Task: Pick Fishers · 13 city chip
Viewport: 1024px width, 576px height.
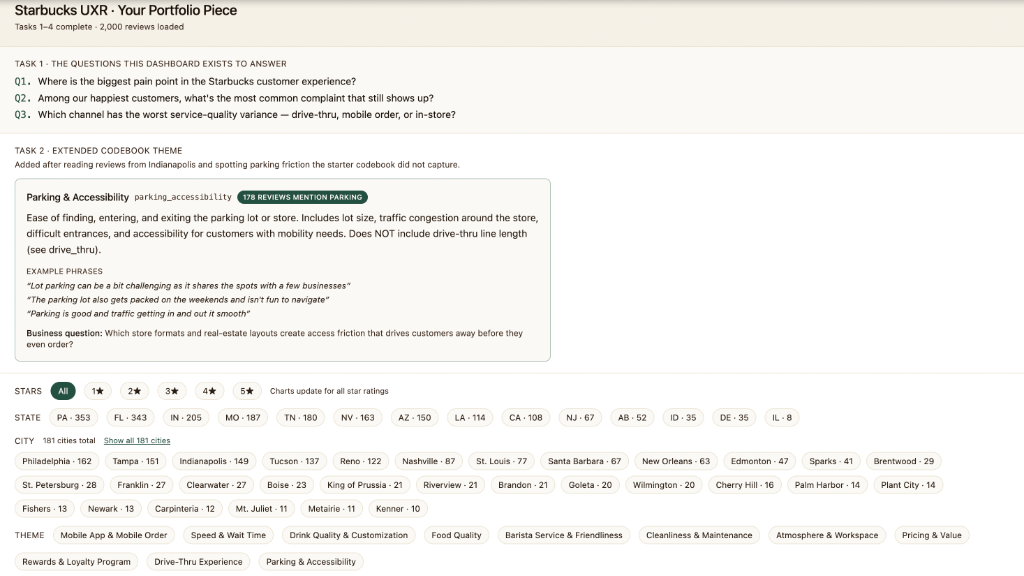Action: click(44, 509)
